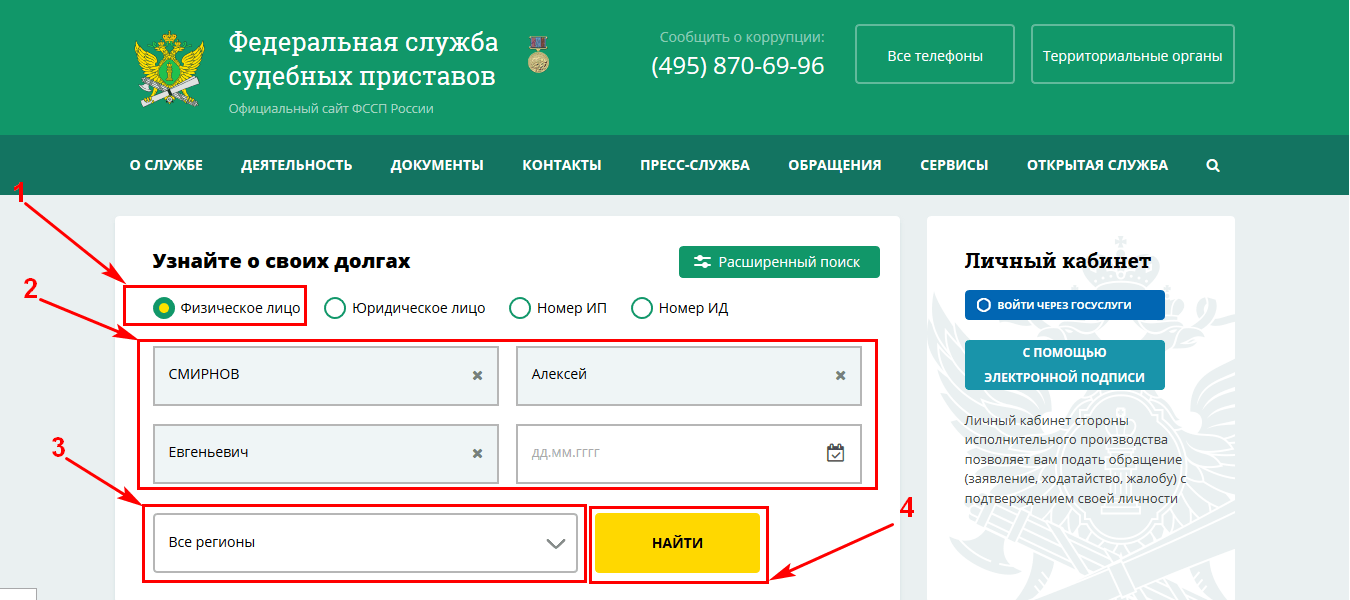Select the Физическое лицо radio button
The height and width of the screenshot is (600, 1350).
point(164,308)
